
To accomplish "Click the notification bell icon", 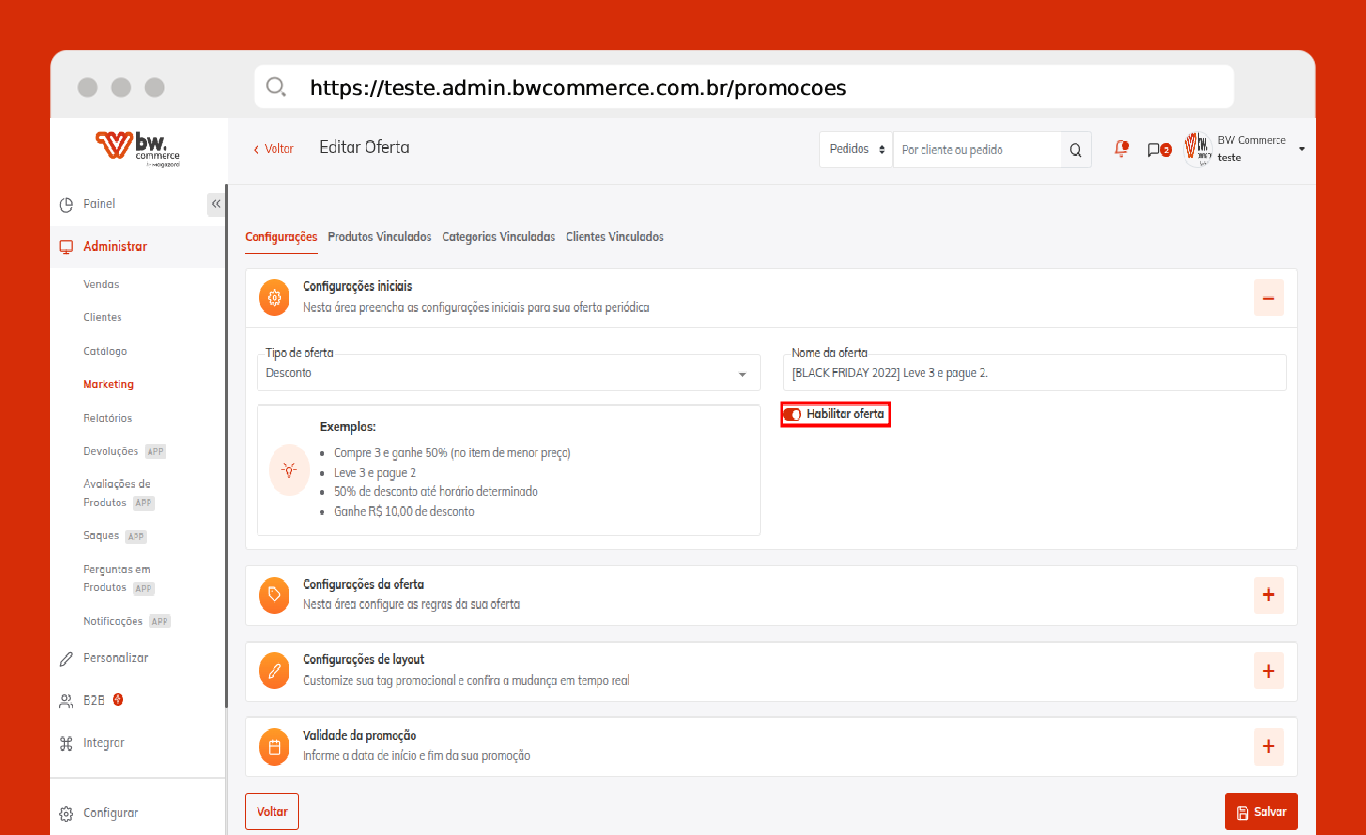I will [x=1121, y=149].
